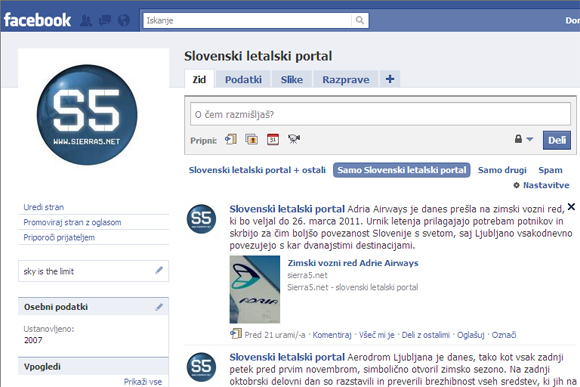Image resolution: width=580 pixels, height=387 pixels.
Task: Click sierra5.net domain text
Action: click(x=307, y=275)
